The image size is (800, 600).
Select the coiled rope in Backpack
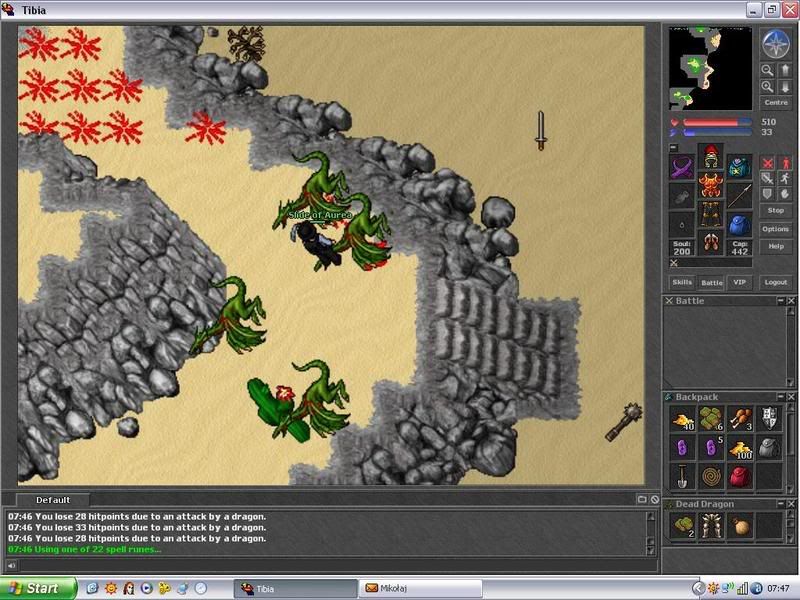(711, 477)
